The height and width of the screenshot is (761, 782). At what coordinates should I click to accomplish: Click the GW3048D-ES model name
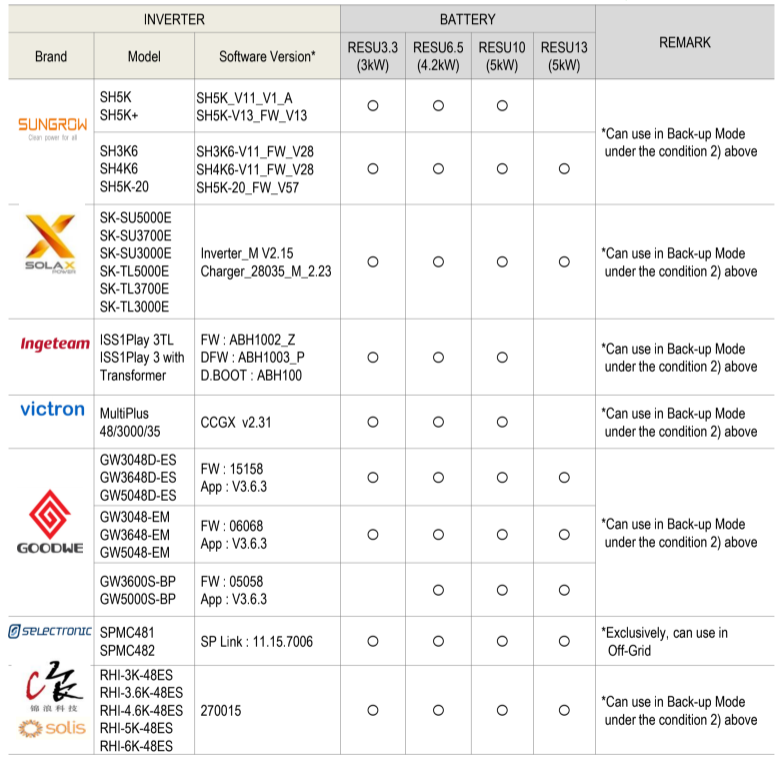(138, 459)
